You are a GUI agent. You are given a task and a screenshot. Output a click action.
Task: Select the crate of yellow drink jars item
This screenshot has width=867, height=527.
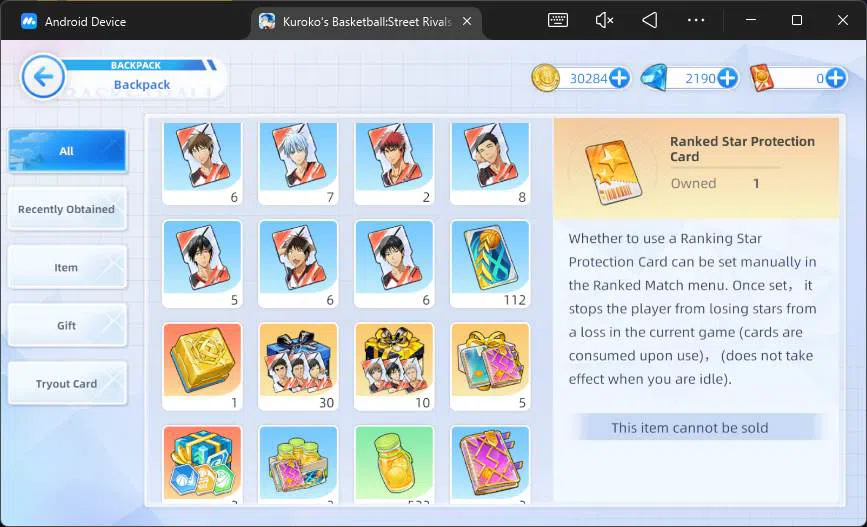coord(298,465)
